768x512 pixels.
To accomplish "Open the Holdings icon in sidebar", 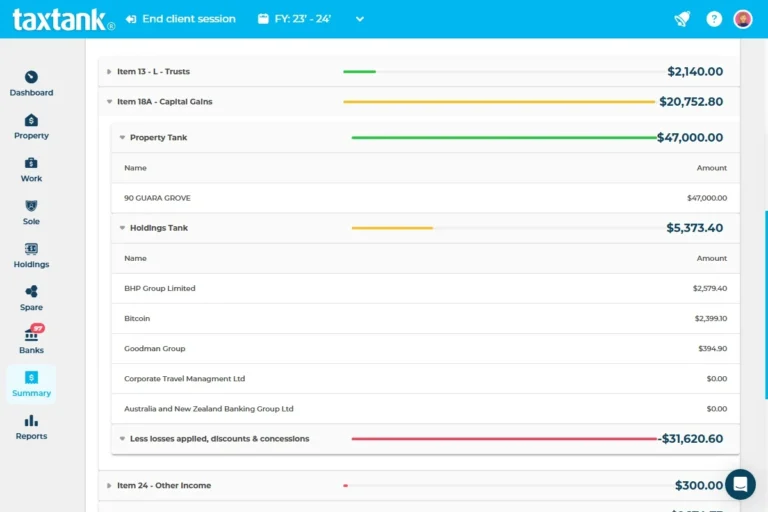I will tap(31, 249).
